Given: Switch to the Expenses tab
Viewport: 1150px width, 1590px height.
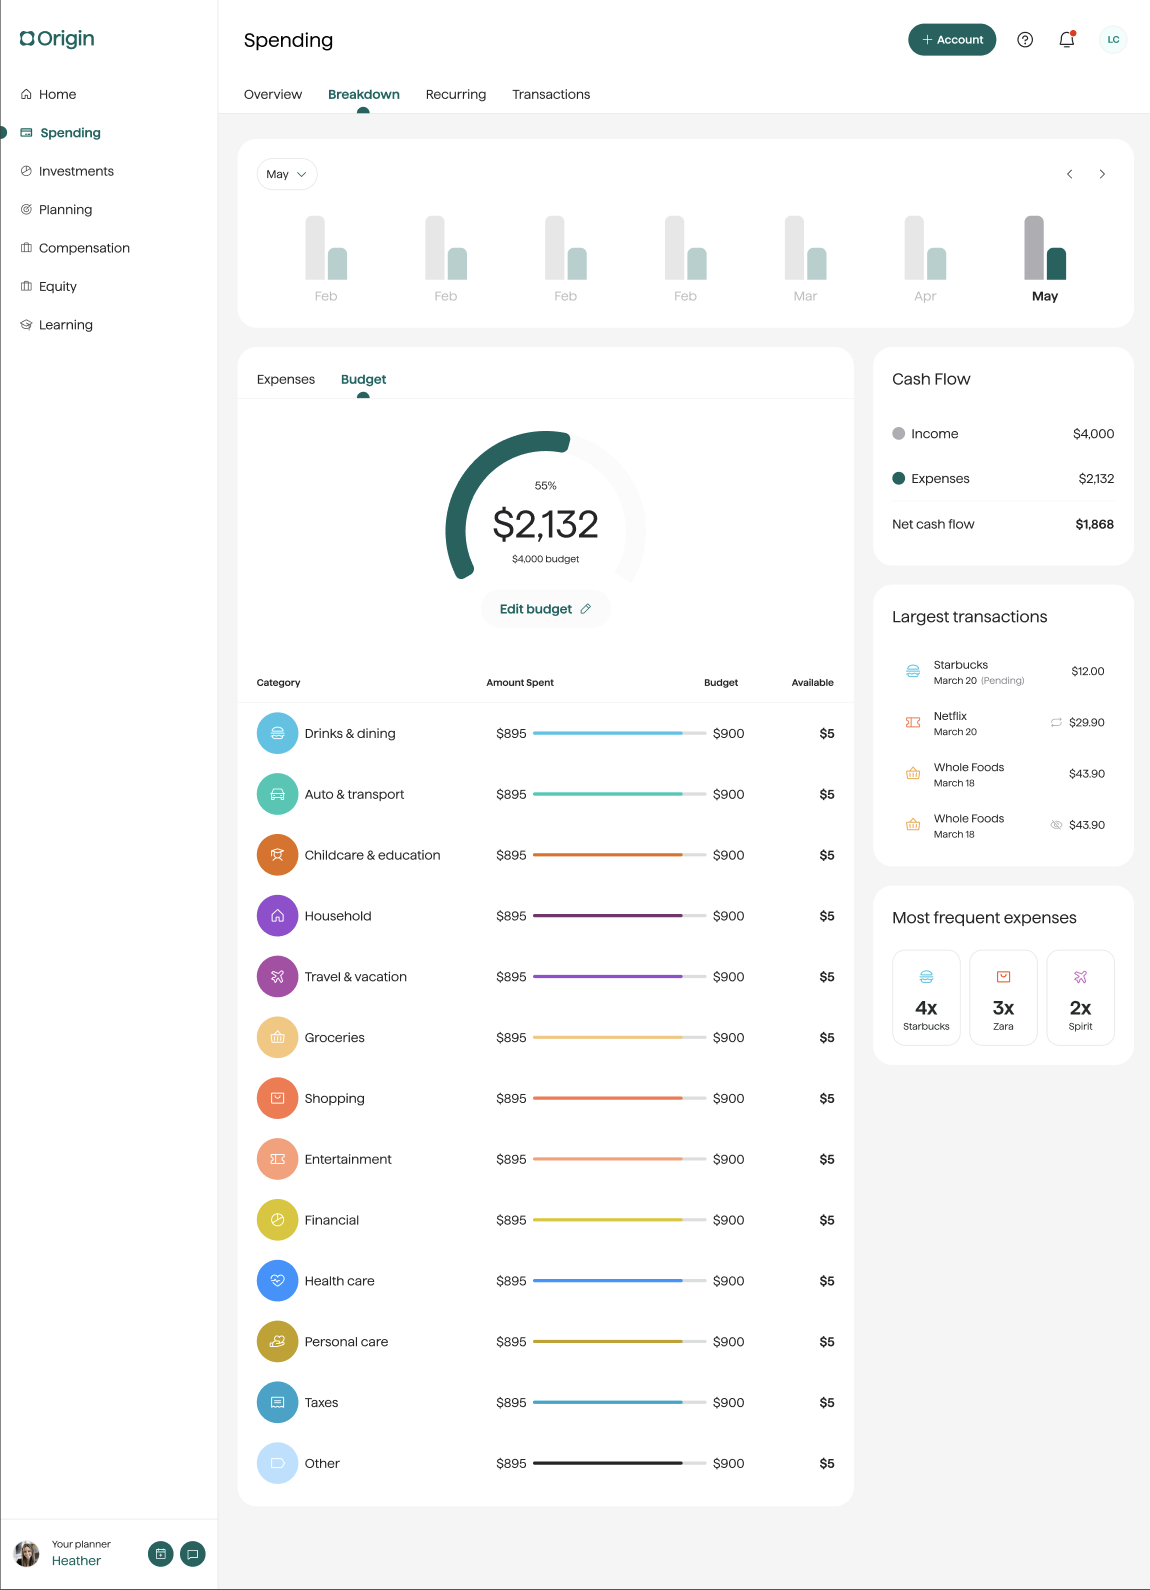Looking at the screenshot, I should [x=286, y=379].
